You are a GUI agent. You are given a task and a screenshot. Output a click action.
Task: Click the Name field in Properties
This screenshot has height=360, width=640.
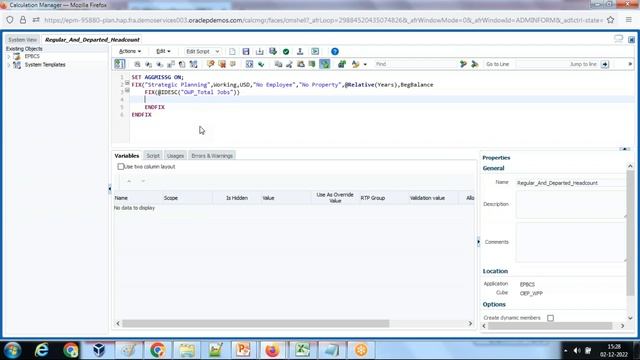[570, 183]
